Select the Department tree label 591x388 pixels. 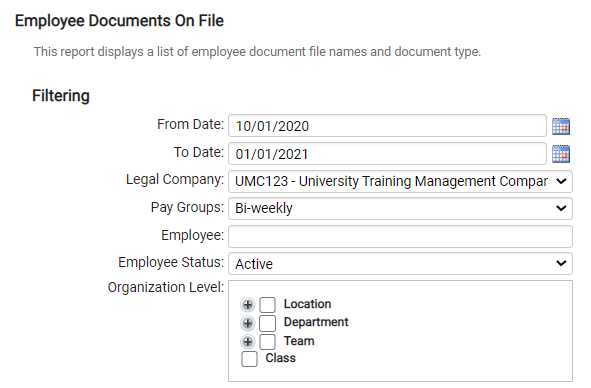(x=316, y=322)
